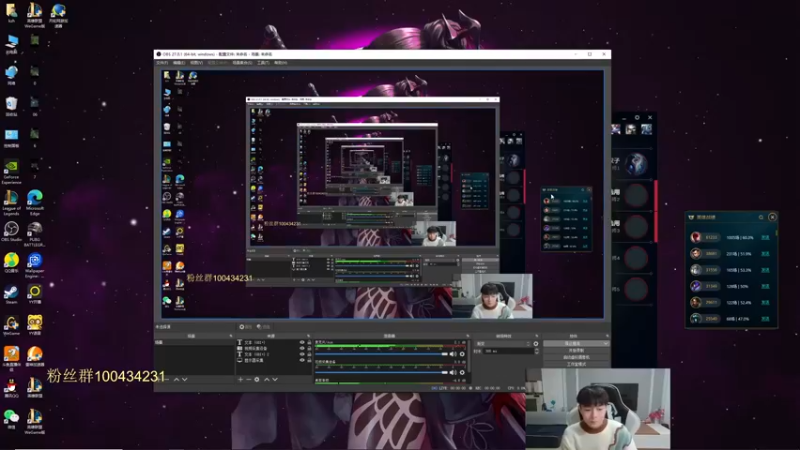Pop out the Sources dock header icon
The image size is (800, 450).
309,336
